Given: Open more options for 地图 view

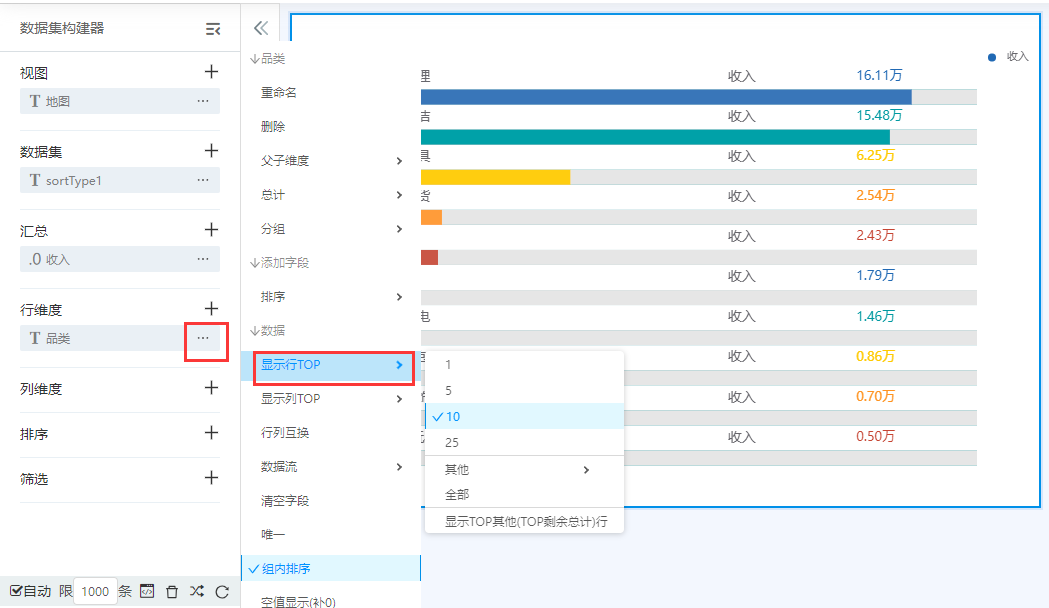Looking at the screenshot, I should coord(203,101).
